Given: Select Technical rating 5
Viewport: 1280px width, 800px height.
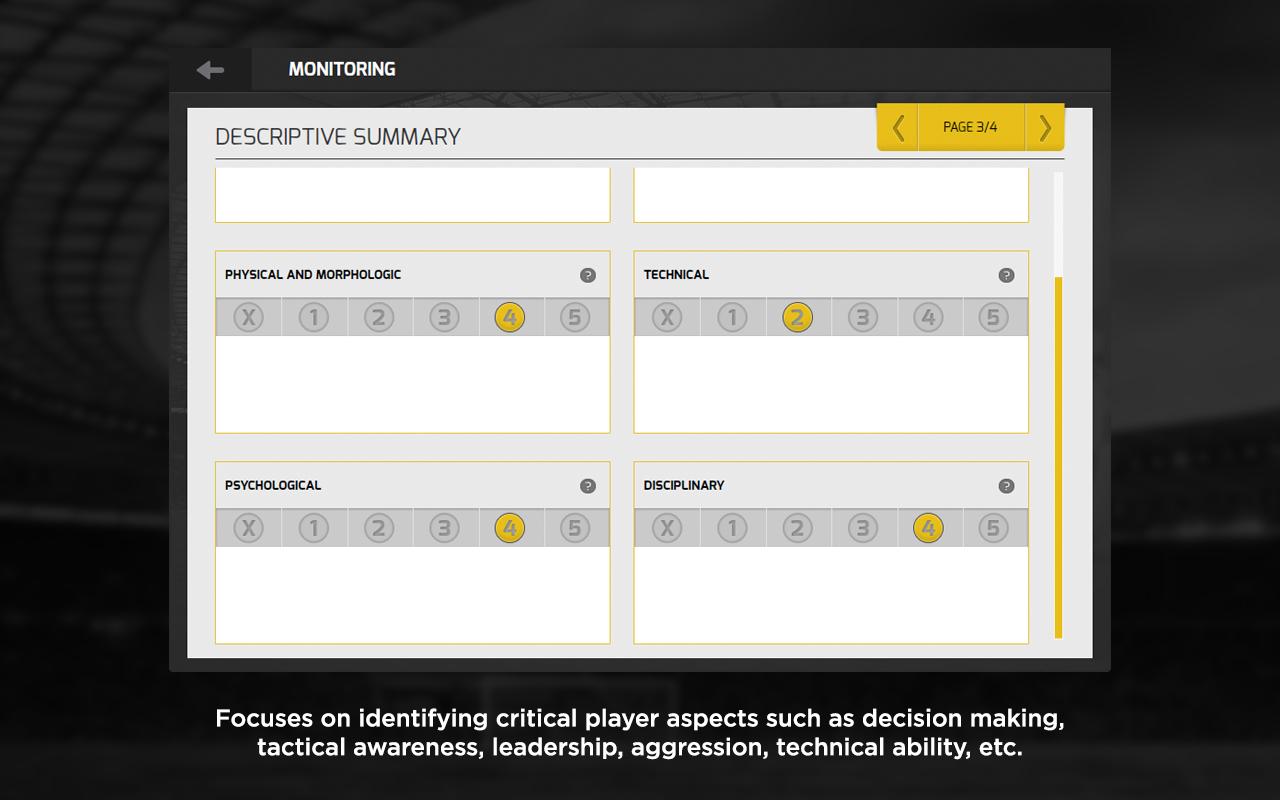Looking at the screenshot, I should point(993,318).
